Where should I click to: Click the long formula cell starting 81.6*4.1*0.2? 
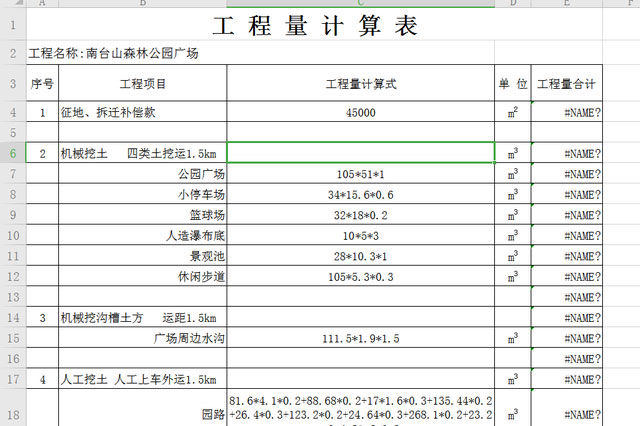[360, 408]
